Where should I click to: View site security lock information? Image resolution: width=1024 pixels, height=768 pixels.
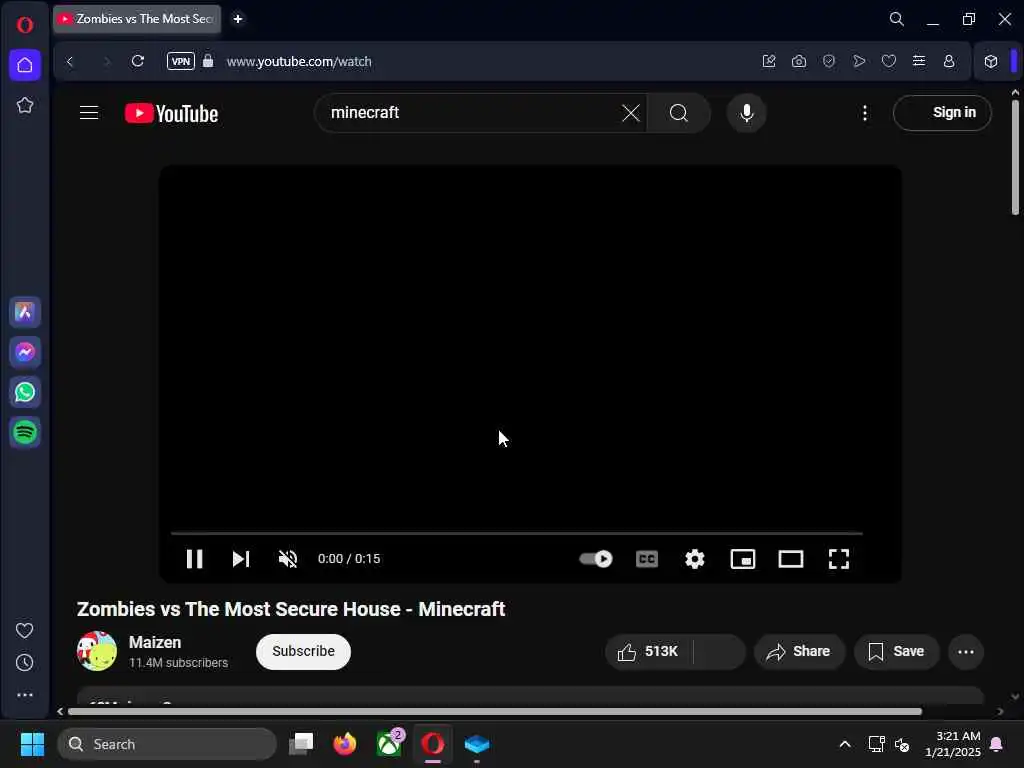[x=208, y=61]
